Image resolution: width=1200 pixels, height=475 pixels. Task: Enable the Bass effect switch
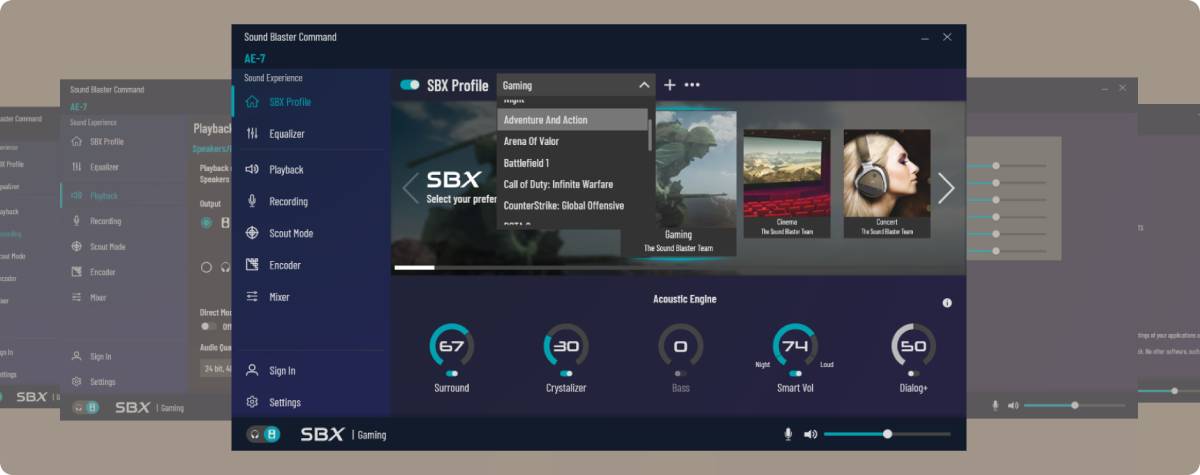coord(680,373)
